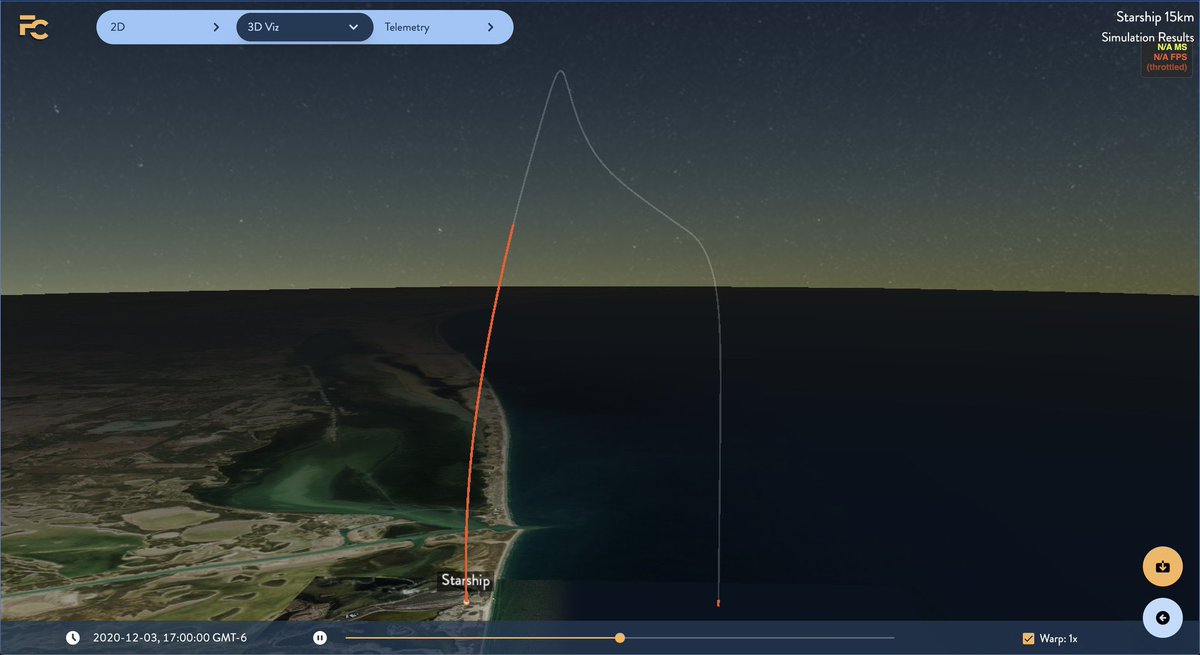The height and width of the screenshot is (655, 1200).
Task: Click the back arrow button
Action: [x=1162, y=618]
